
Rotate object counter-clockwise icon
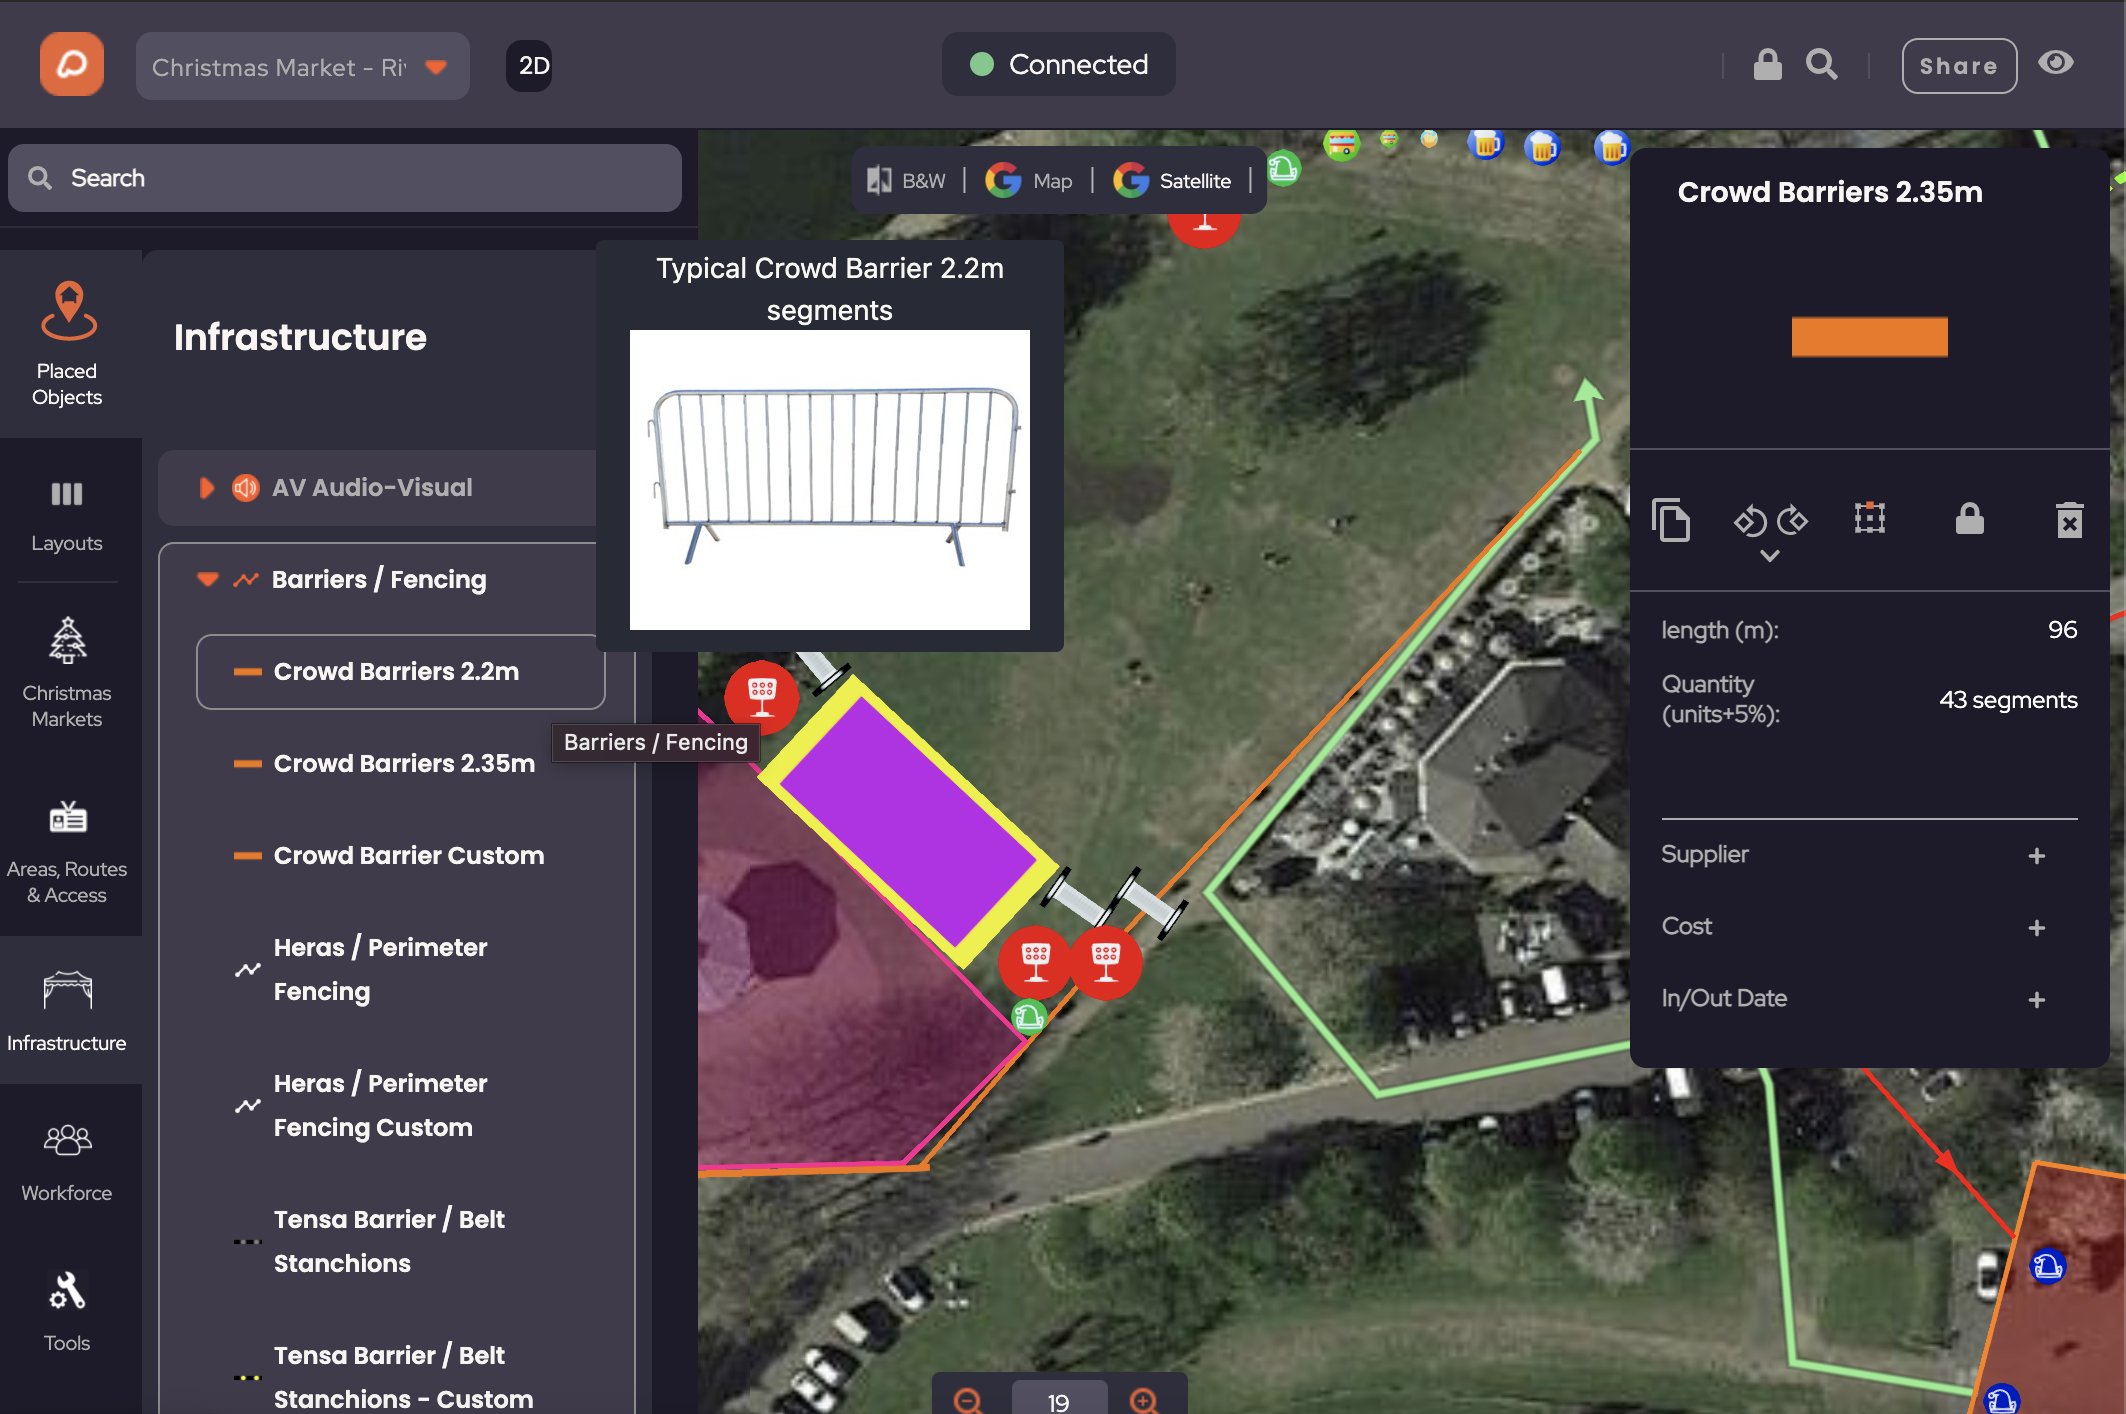coord(1750,520)
